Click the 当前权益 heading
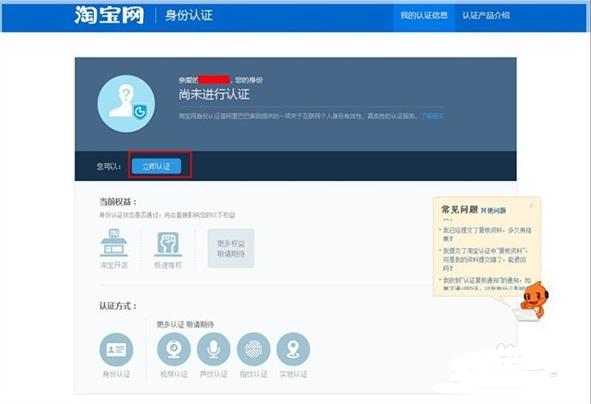The width and height of the screenshot is (591, 404). 118,202
